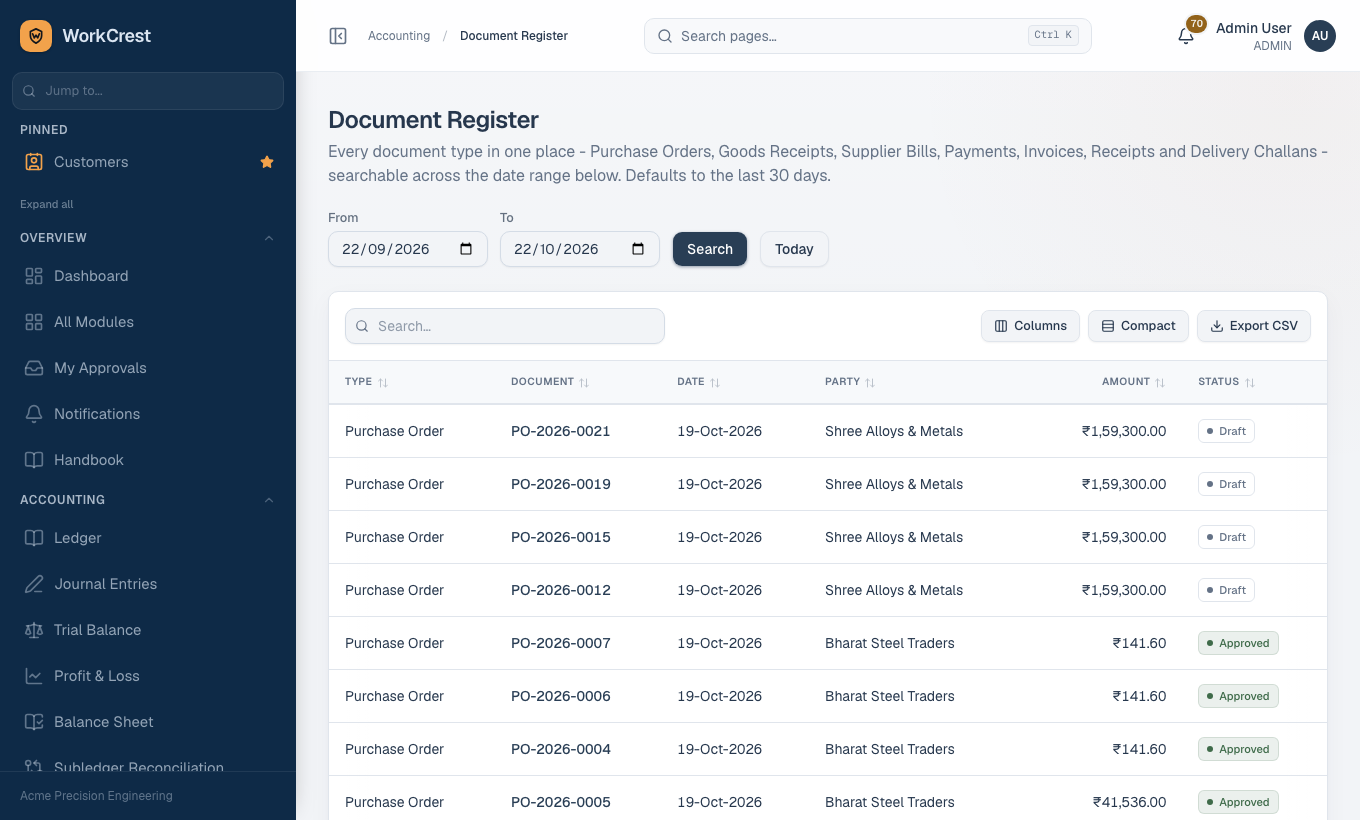The width and height of the screenshot is (1360, 820).
Task: Click amount ₹41,536.00
Action: (1130, 802)
